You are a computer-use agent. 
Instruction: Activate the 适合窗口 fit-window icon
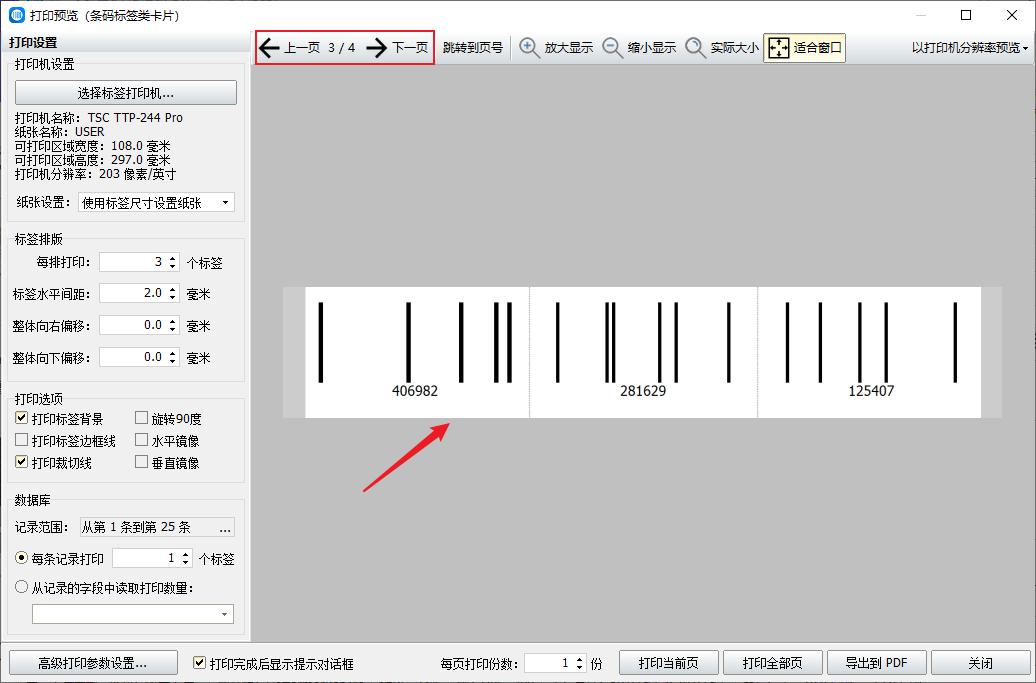tap(777, 46)
